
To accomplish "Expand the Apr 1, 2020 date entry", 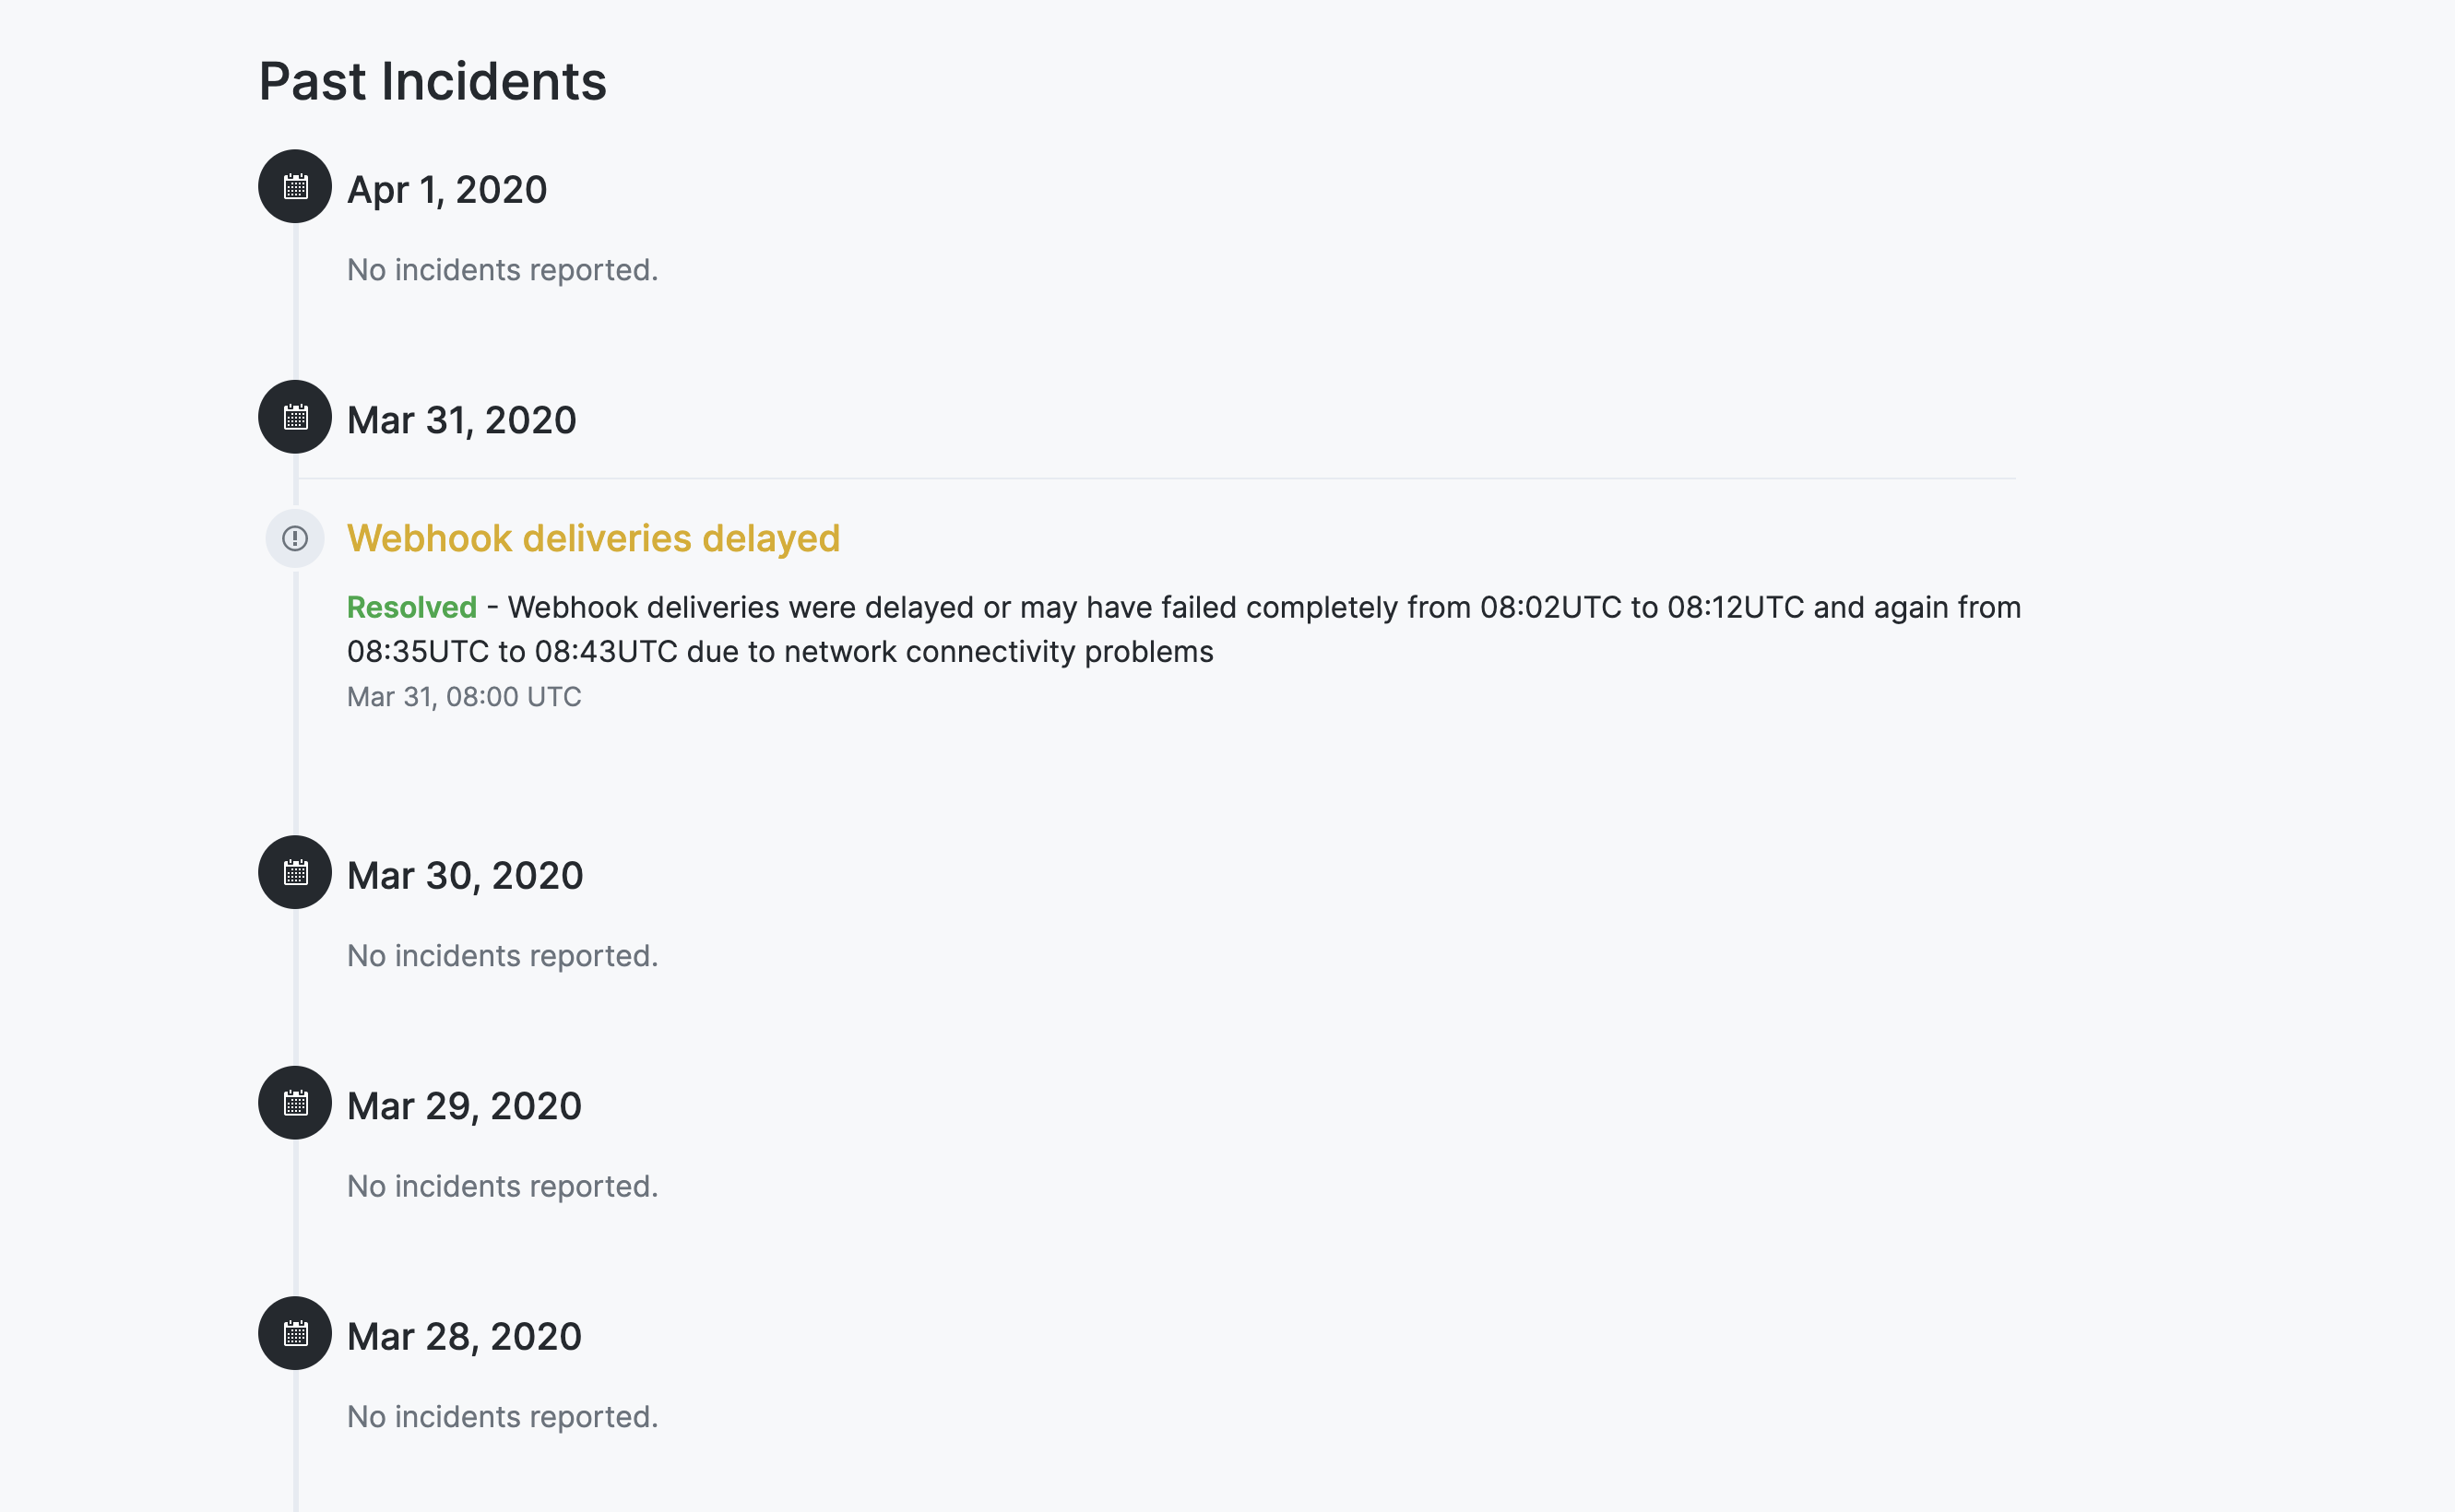I will 447,188.
